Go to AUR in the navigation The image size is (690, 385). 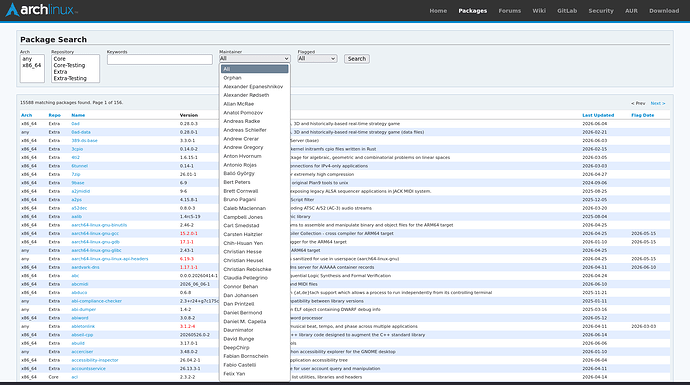(x=631, y=11)
